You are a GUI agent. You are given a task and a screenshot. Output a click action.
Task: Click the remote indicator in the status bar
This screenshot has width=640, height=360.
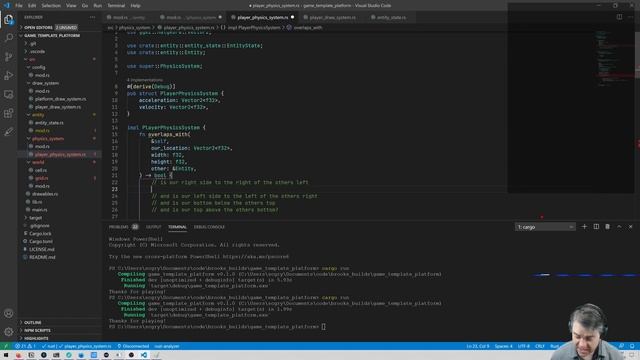6,346
